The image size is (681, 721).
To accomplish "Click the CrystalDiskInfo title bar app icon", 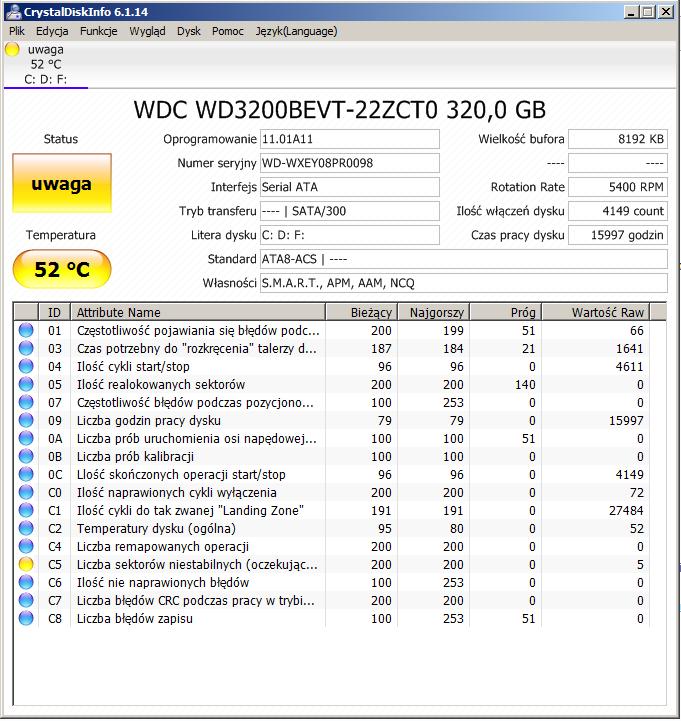I will click(x=13, y=11).
